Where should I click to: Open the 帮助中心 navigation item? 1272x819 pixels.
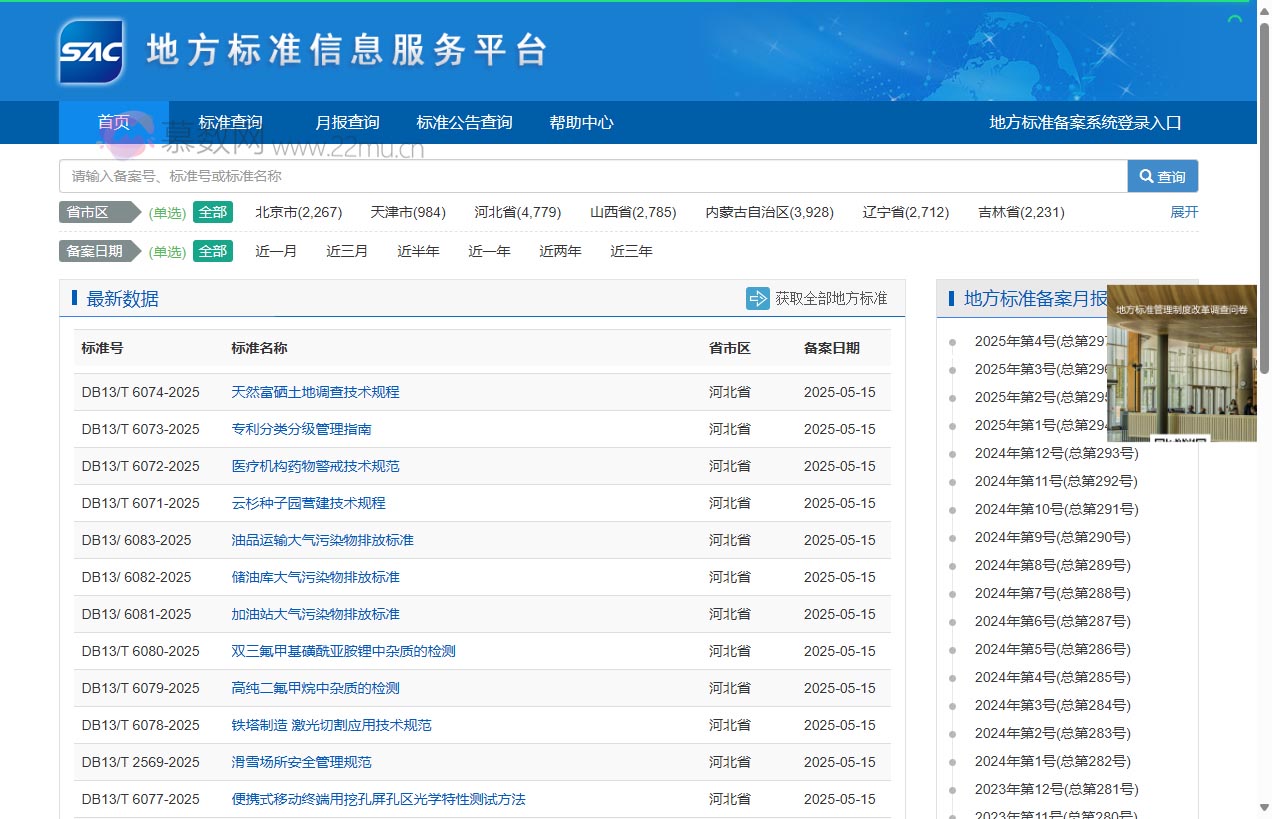pyautogui.click(x=581, y=123)
